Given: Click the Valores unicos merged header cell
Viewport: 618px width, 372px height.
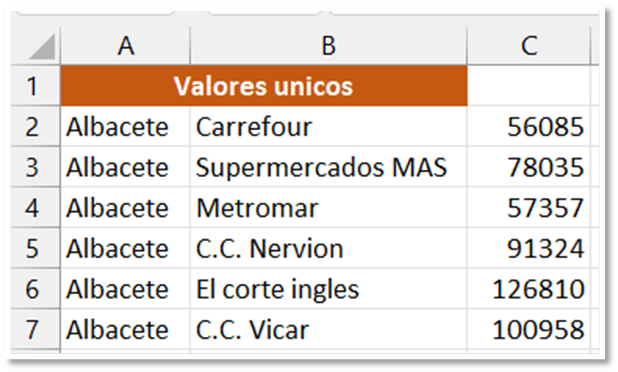Looking at the screenshot, I should (x=264, y=86).
